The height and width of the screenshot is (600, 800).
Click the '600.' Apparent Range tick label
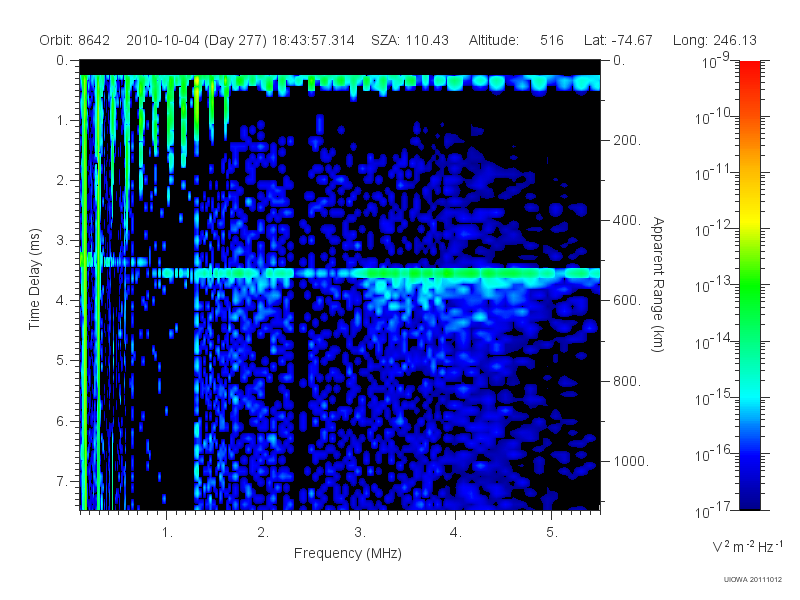pyautogui.click(x=627, y=301)
